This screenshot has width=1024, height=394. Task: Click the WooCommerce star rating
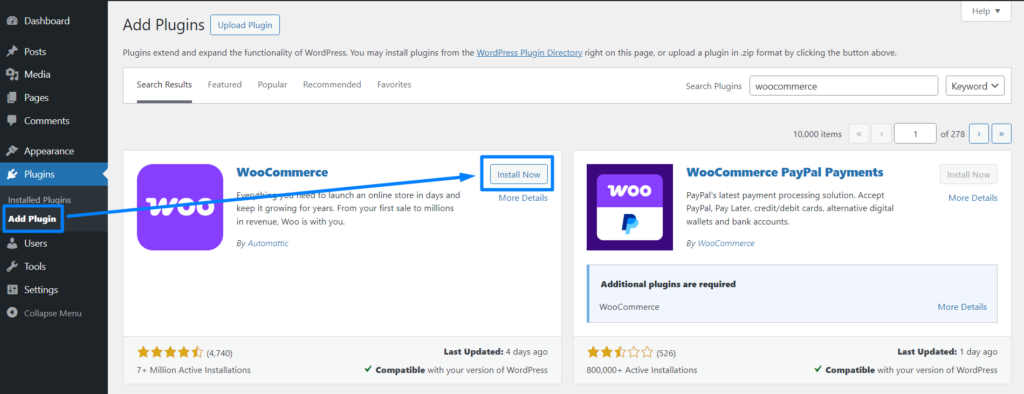170,352
